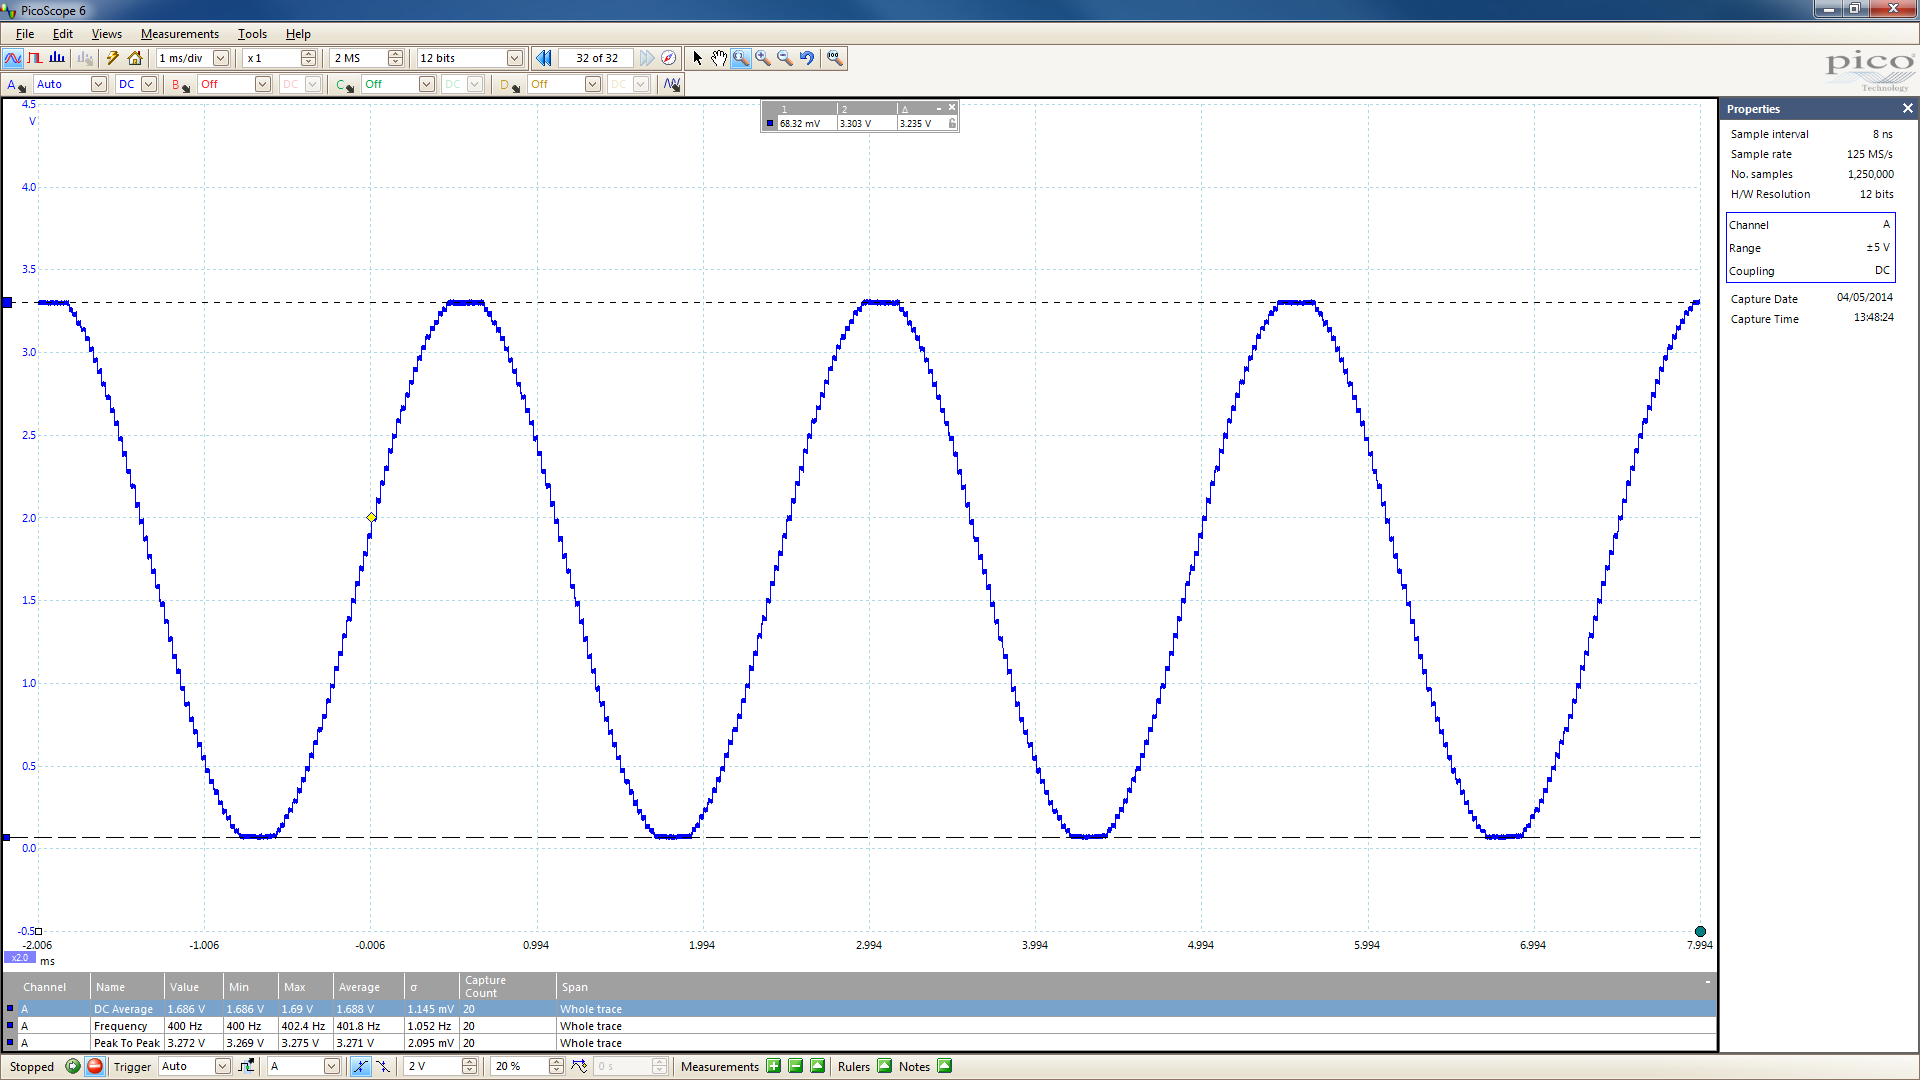The width and height of the screenshot is (1920, 1080).
Task: Select Scope Mode icon in toolbar
Action: [13, 58]
